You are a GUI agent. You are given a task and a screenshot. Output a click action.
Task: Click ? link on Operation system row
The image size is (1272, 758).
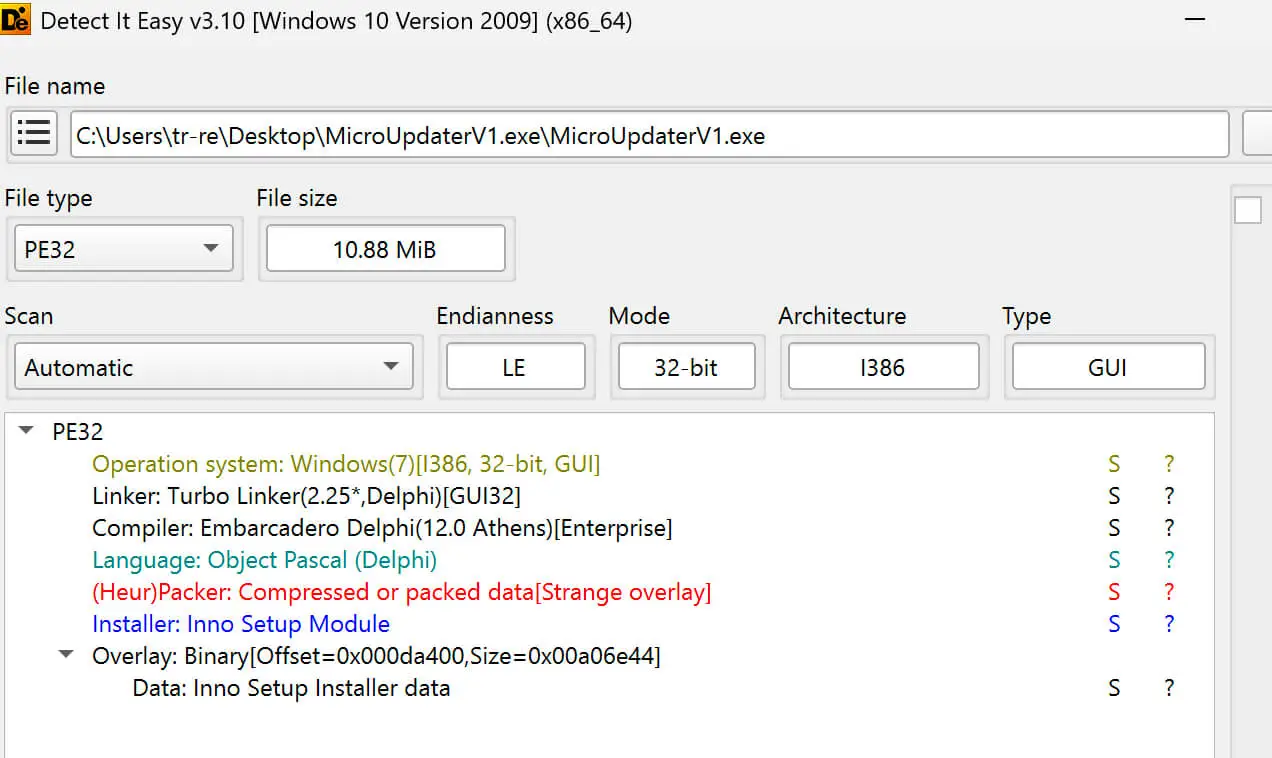point(1169,464)
